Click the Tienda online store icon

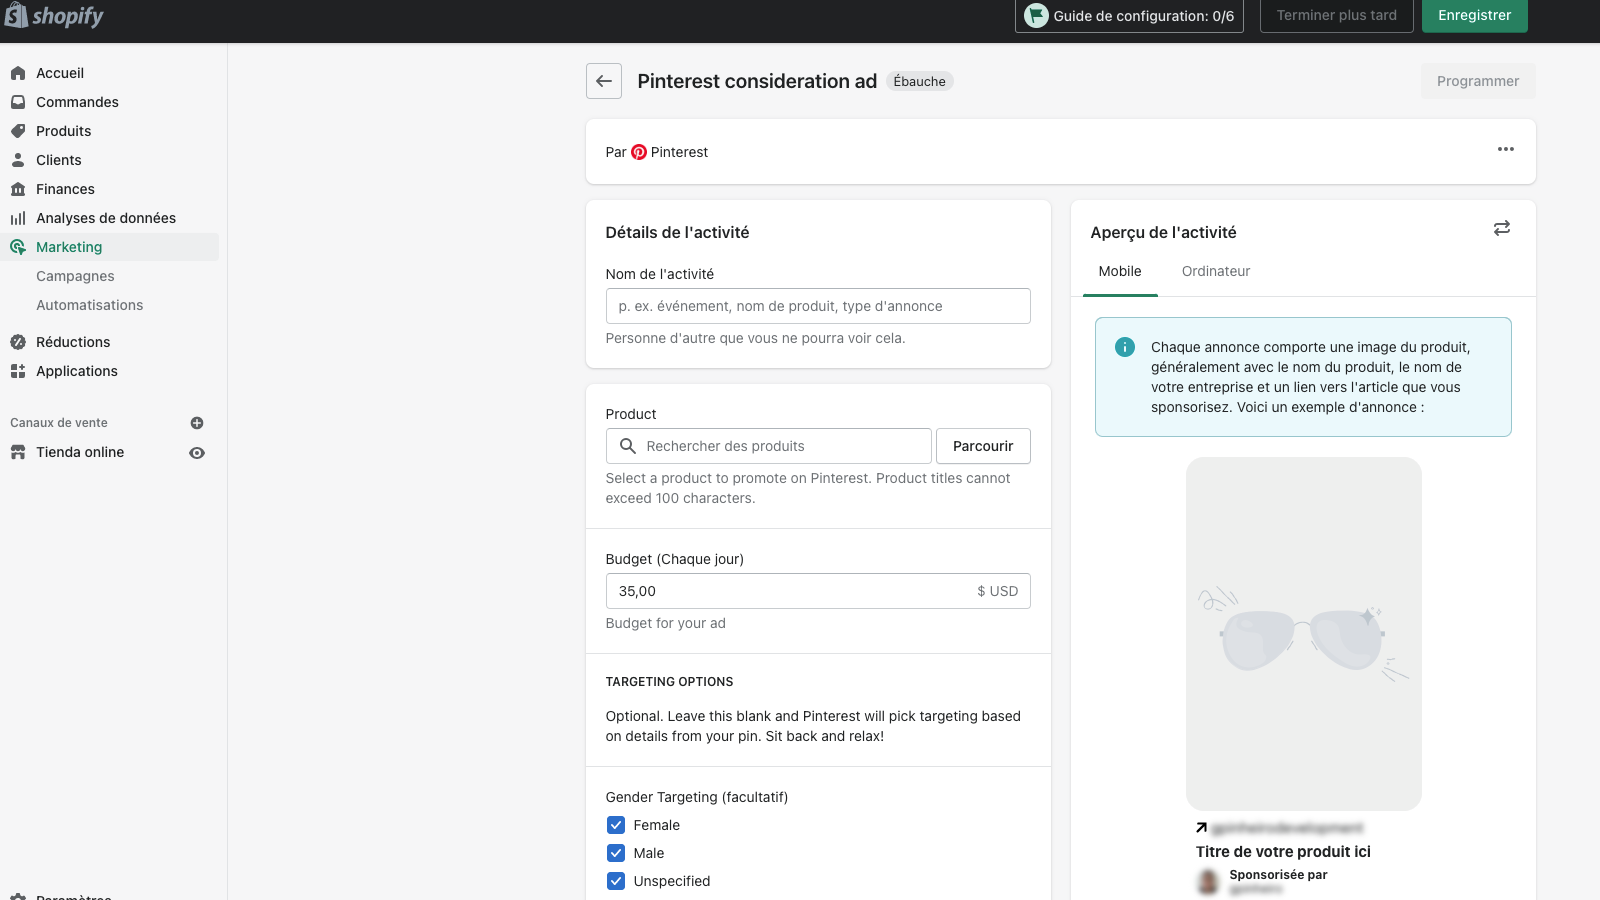click(x=18, y=452)
